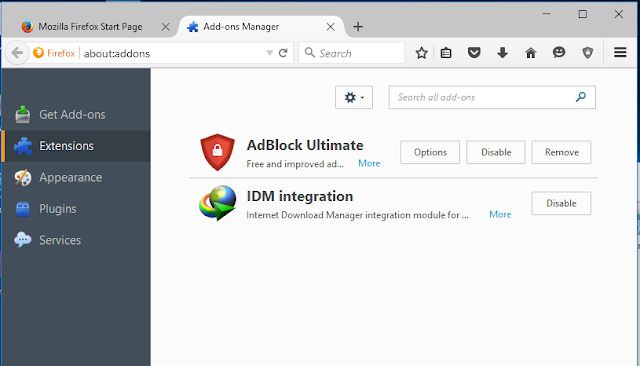Open Appearance category
640x366 pixels.
tap(76, 177)
